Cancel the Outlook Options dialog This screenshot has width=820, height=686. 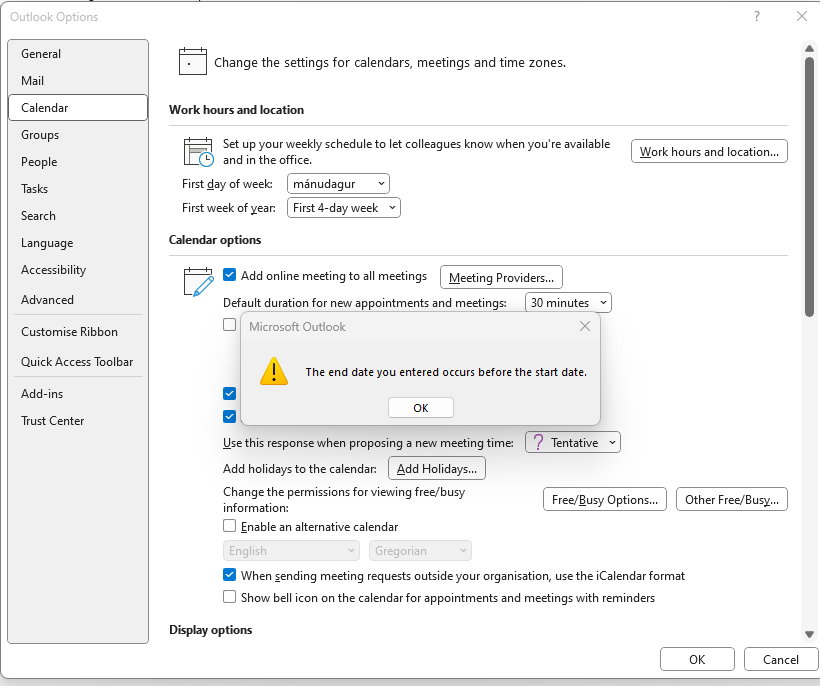coord(780,659)
